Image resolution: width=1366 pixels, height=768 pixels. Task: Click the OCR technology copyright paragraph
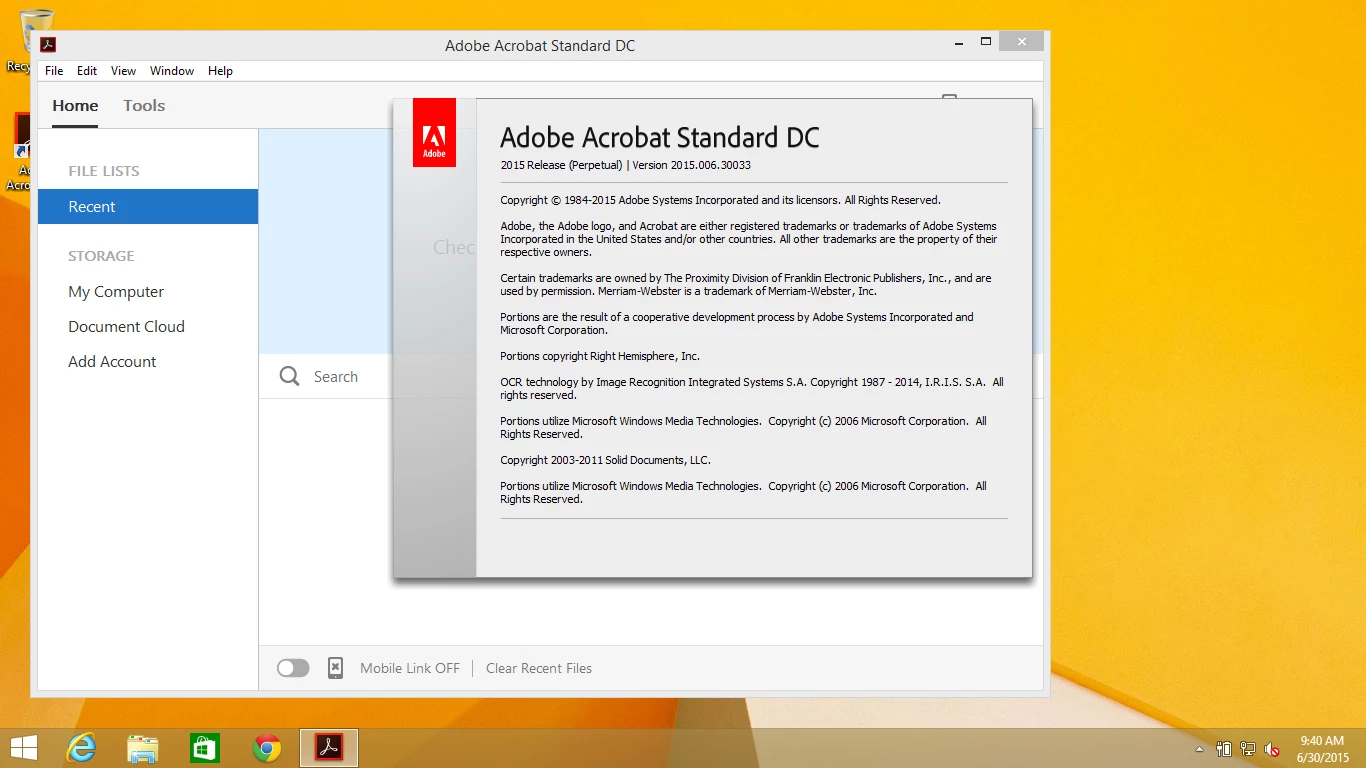point(752,388)
